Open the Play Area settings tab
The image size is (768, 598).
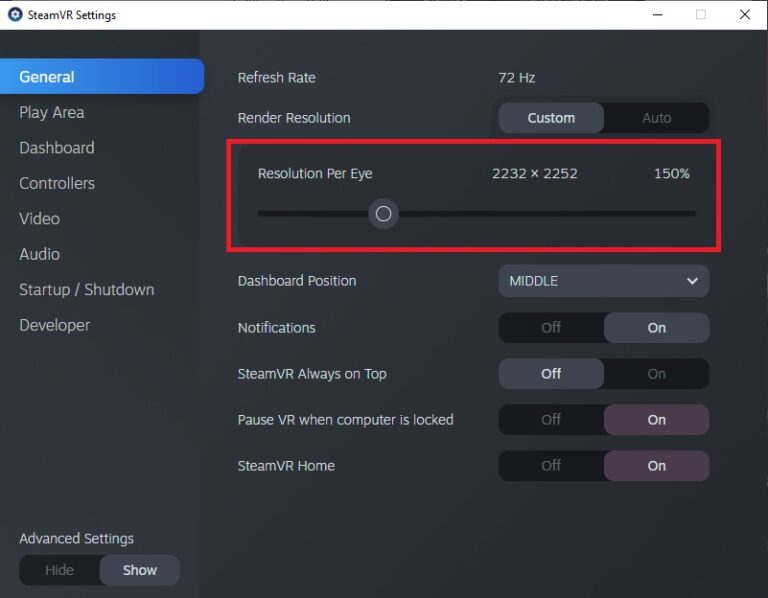tap(52, 112)
